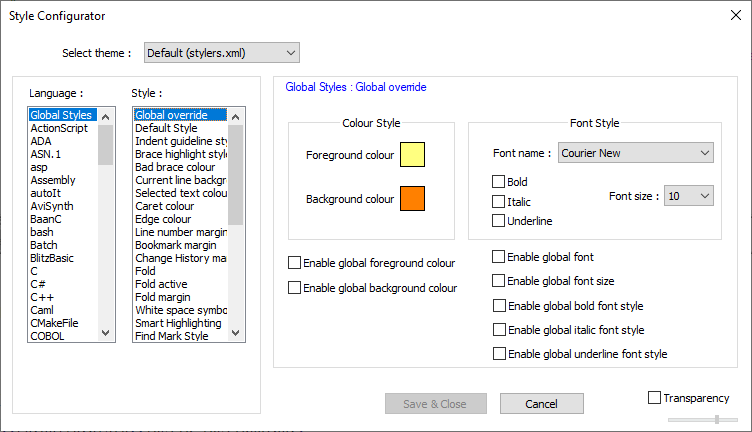Select C++ in the Language list
Viewport: 752px width, 432px height.
[63, 297]
